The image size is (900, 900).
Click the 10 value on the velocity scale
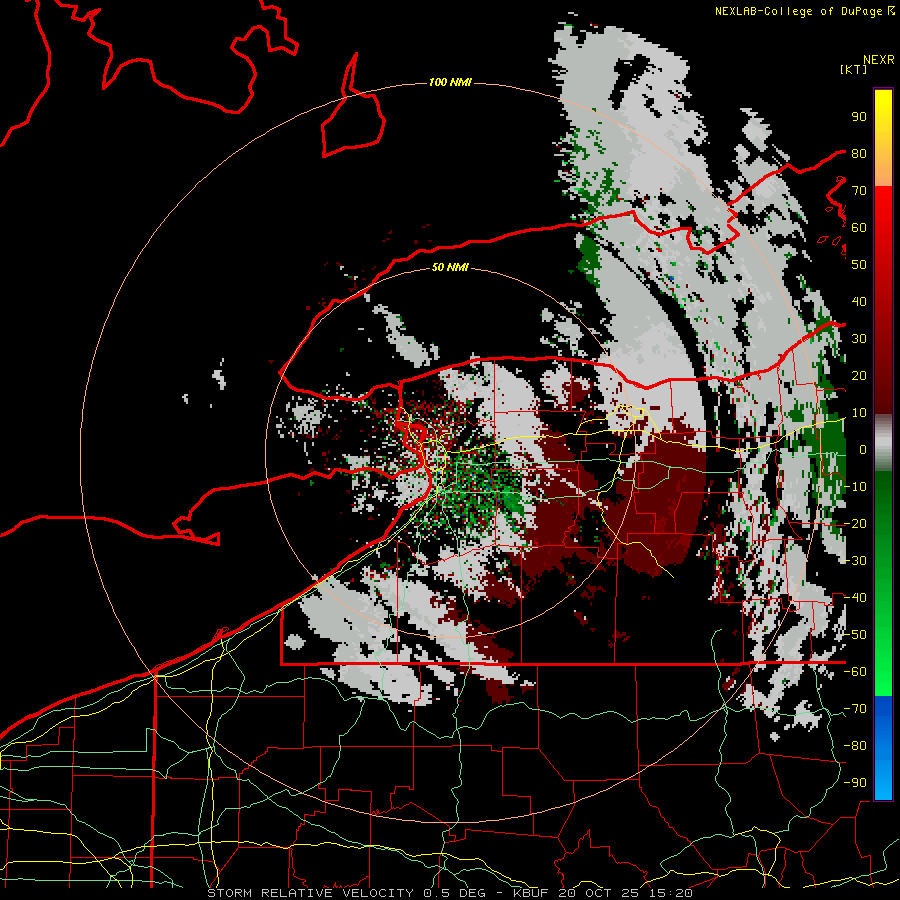coord(859,413)
